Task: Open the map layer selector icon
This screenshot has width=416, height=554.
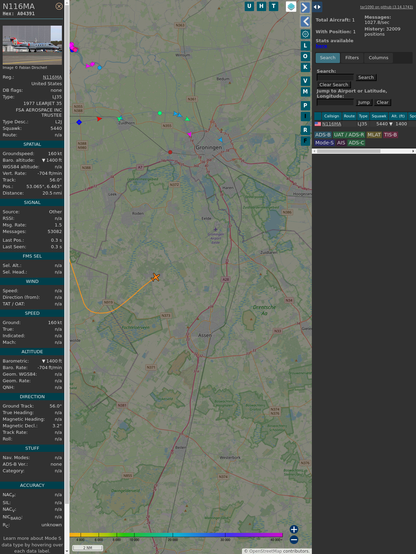Action: pos(291,6)
